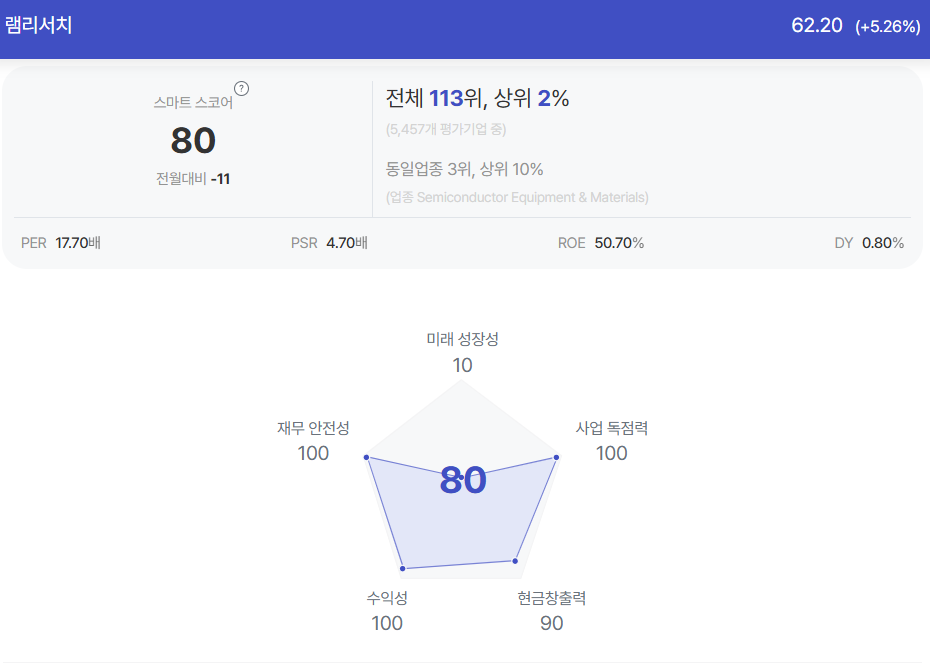Click the 재무 안전성 data point on radar

[x=367, y=457]
